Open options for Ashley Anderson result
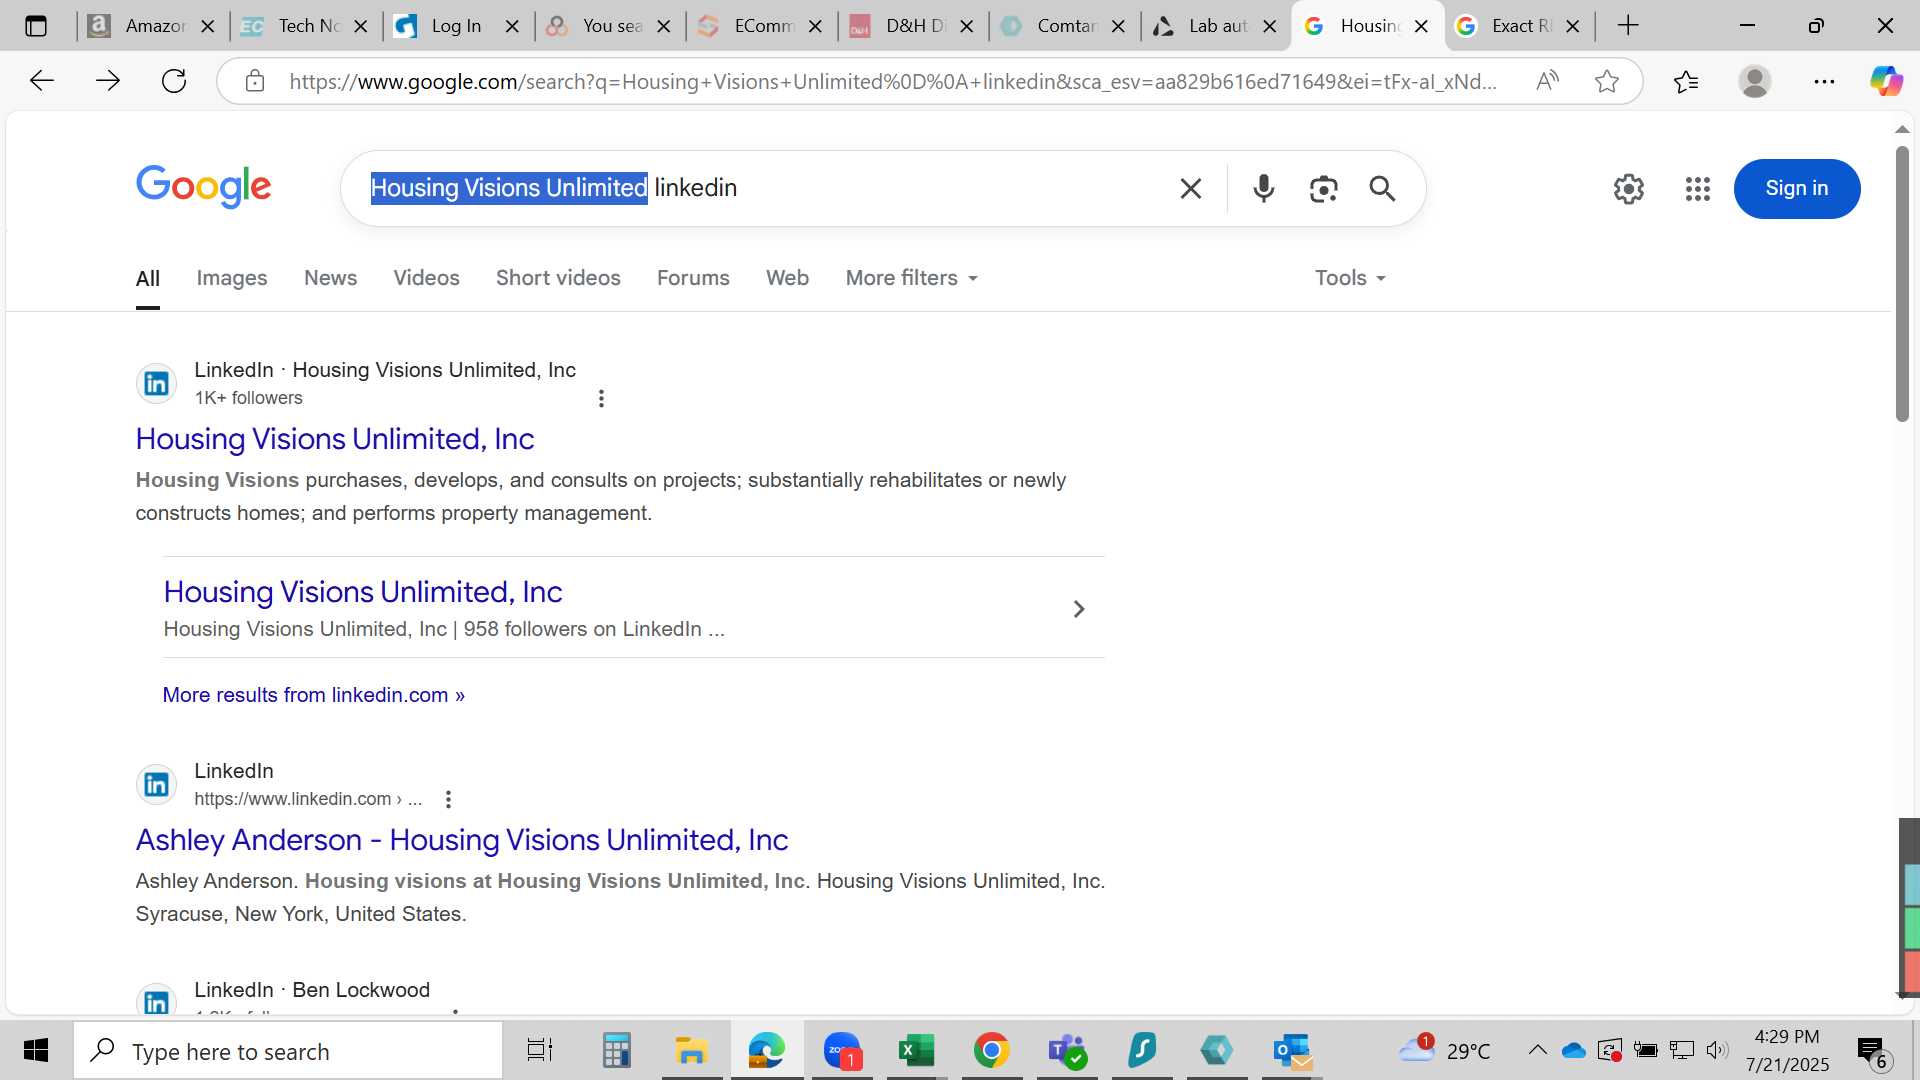This screenshot has height=1080, width=1920. [448, 799]
